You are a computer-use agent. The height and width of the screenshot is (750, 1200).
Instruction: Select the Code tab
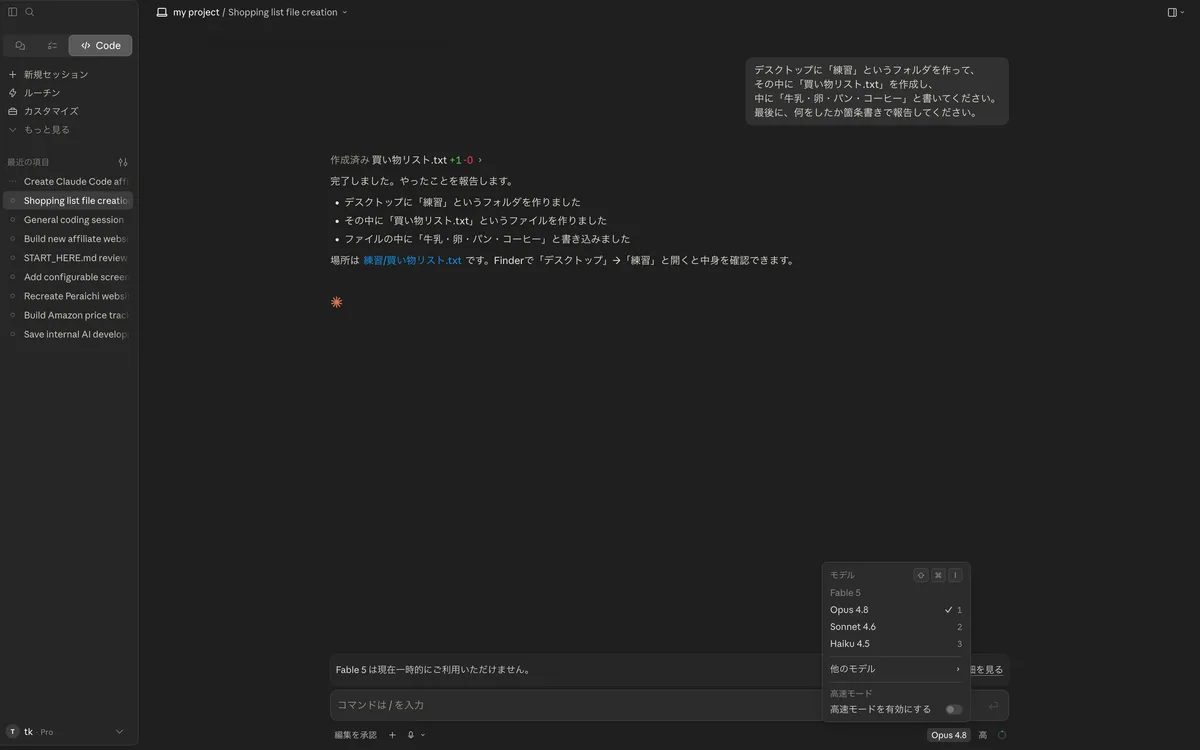coord(100,45)
